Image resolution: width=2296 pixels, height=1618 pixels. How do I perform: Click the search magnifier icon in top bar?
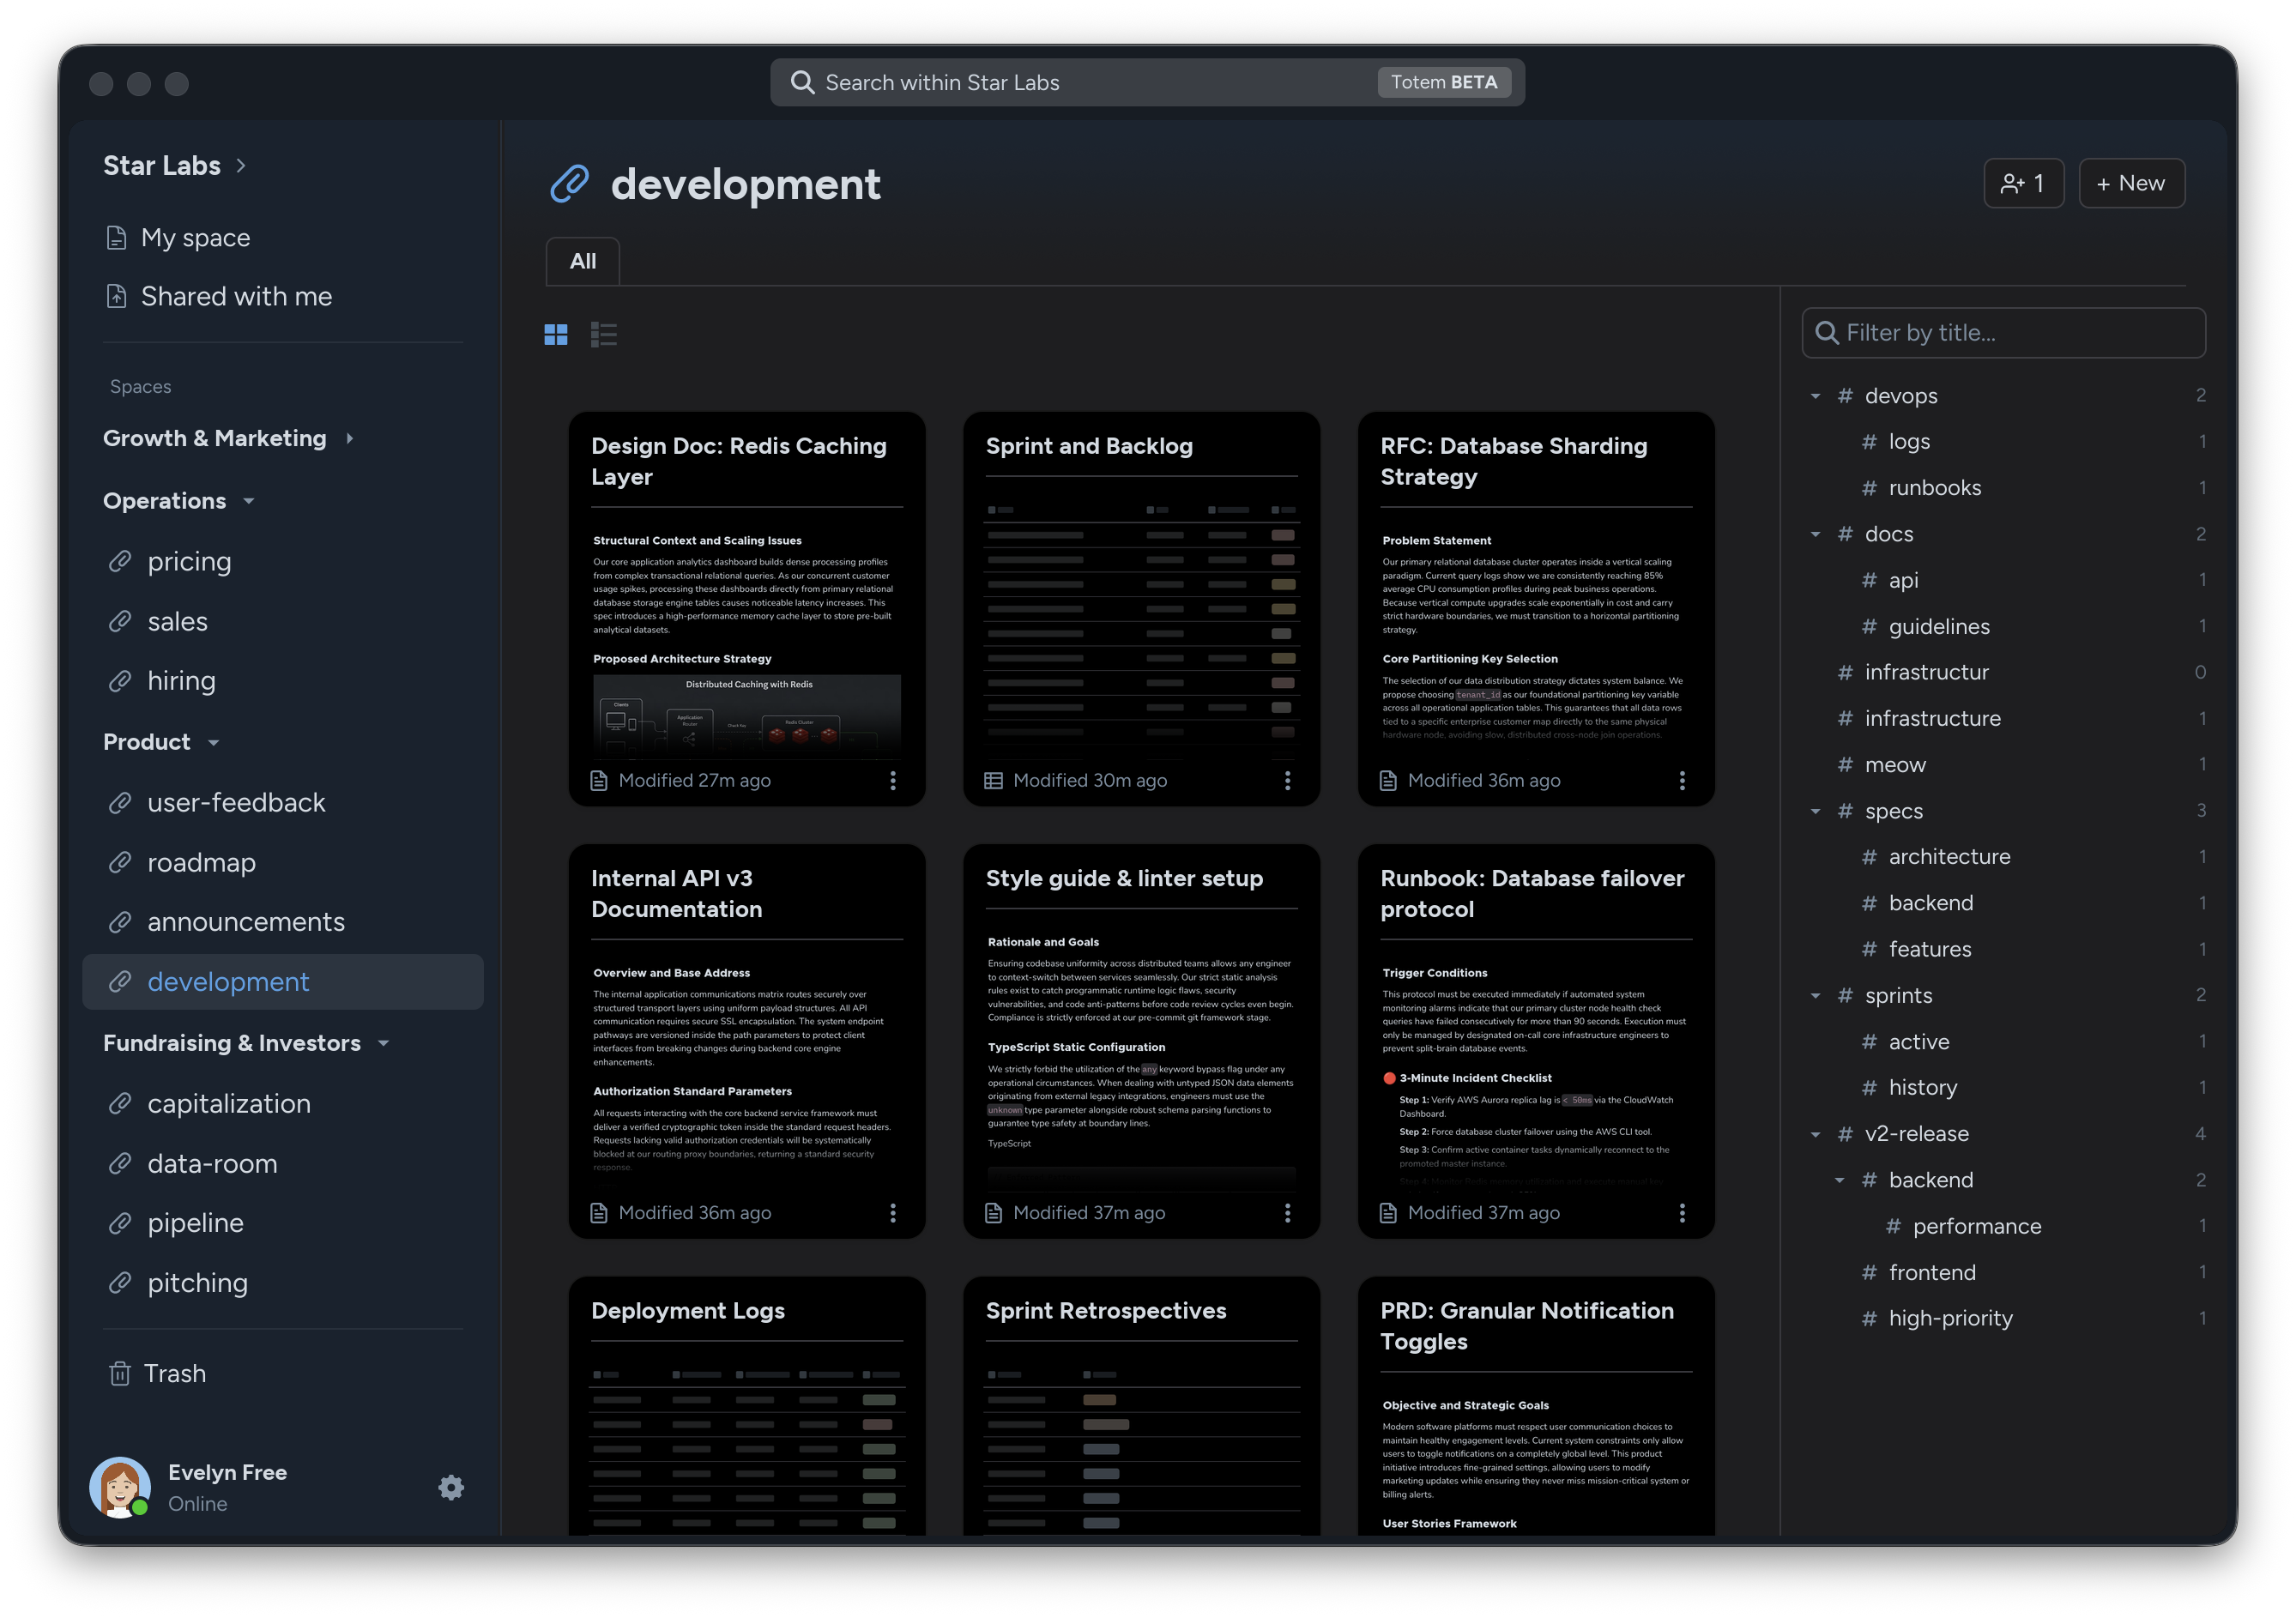(802, 82)
